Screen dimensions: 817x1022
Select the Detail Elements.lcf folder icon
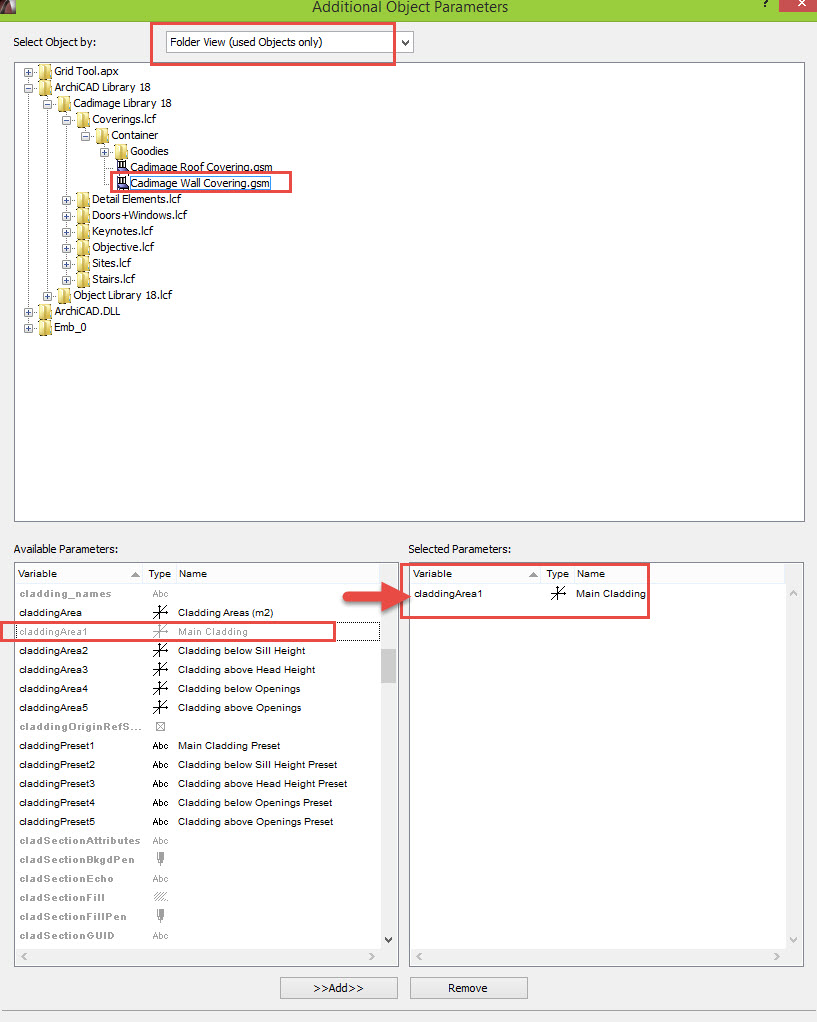coord(83,199)
